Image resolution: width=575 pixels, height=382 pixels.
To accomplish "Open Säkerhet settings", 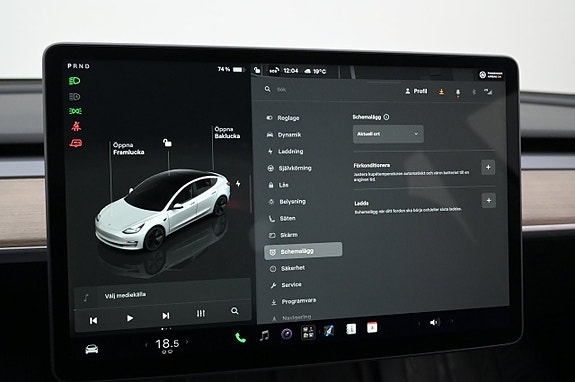I will [288, 268].
